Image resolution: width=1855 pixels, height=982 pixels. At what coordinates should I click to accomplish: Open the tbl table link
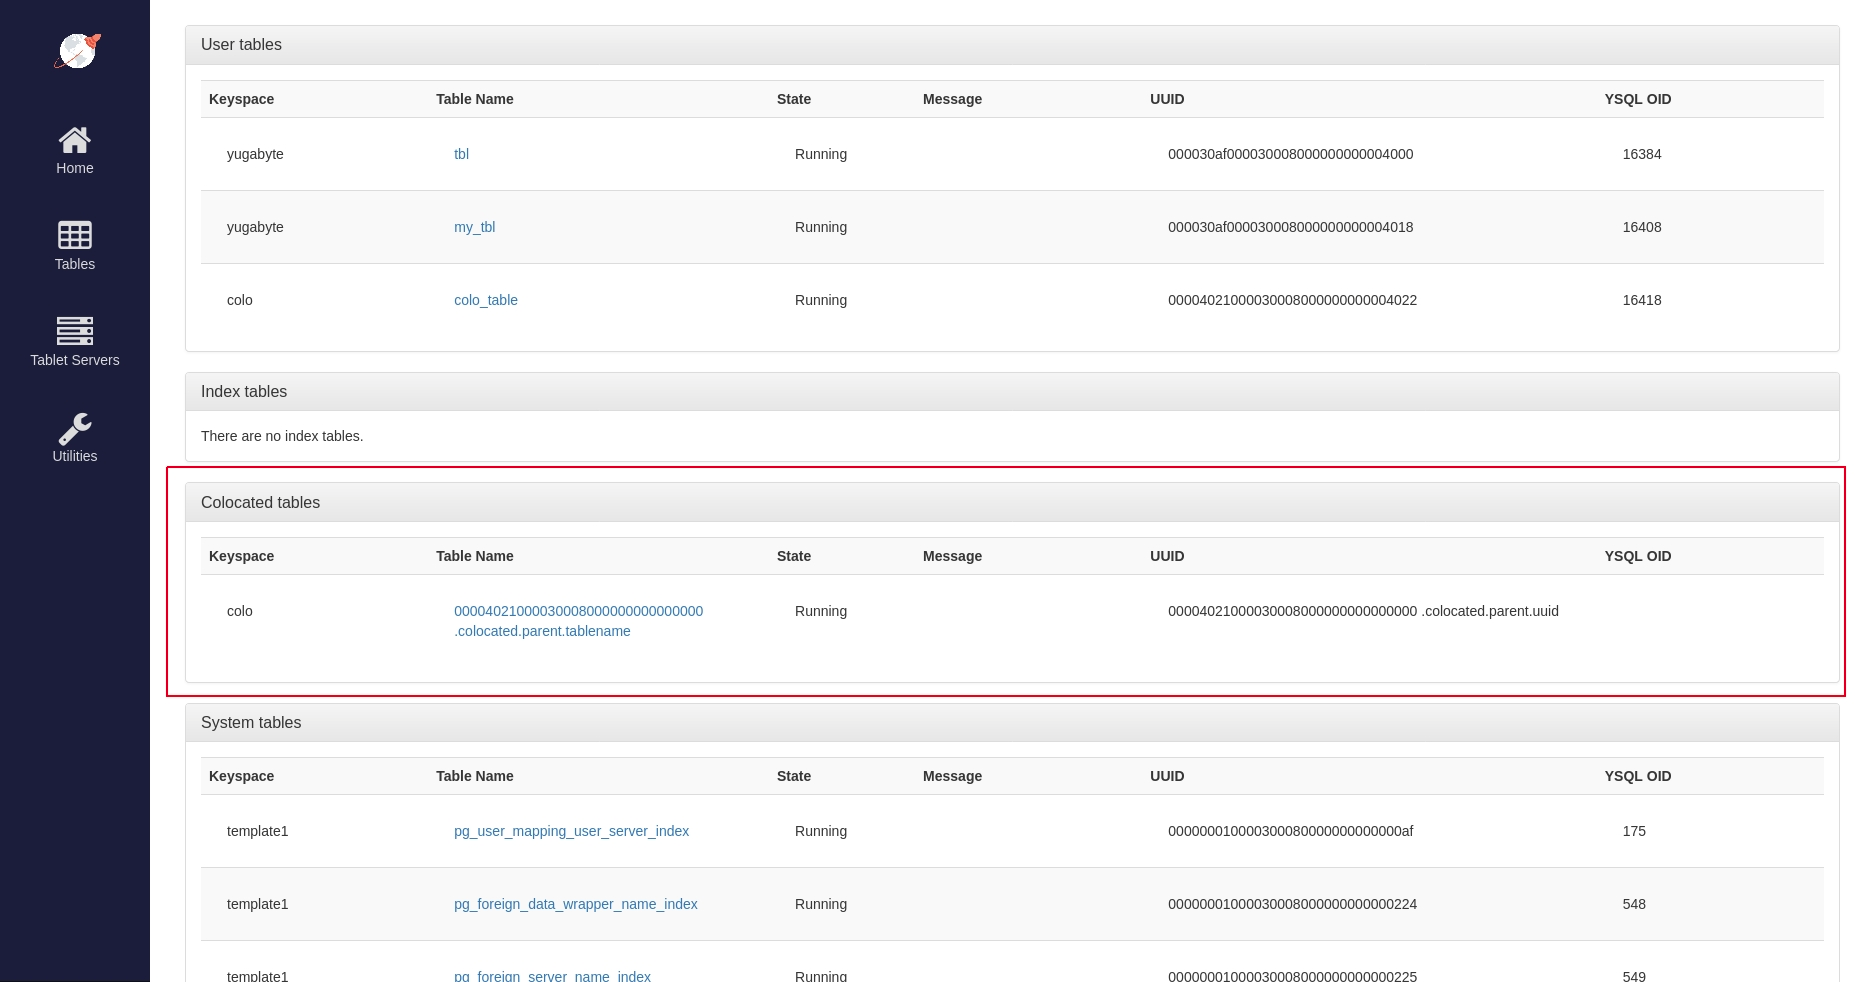tap(461, 154)
